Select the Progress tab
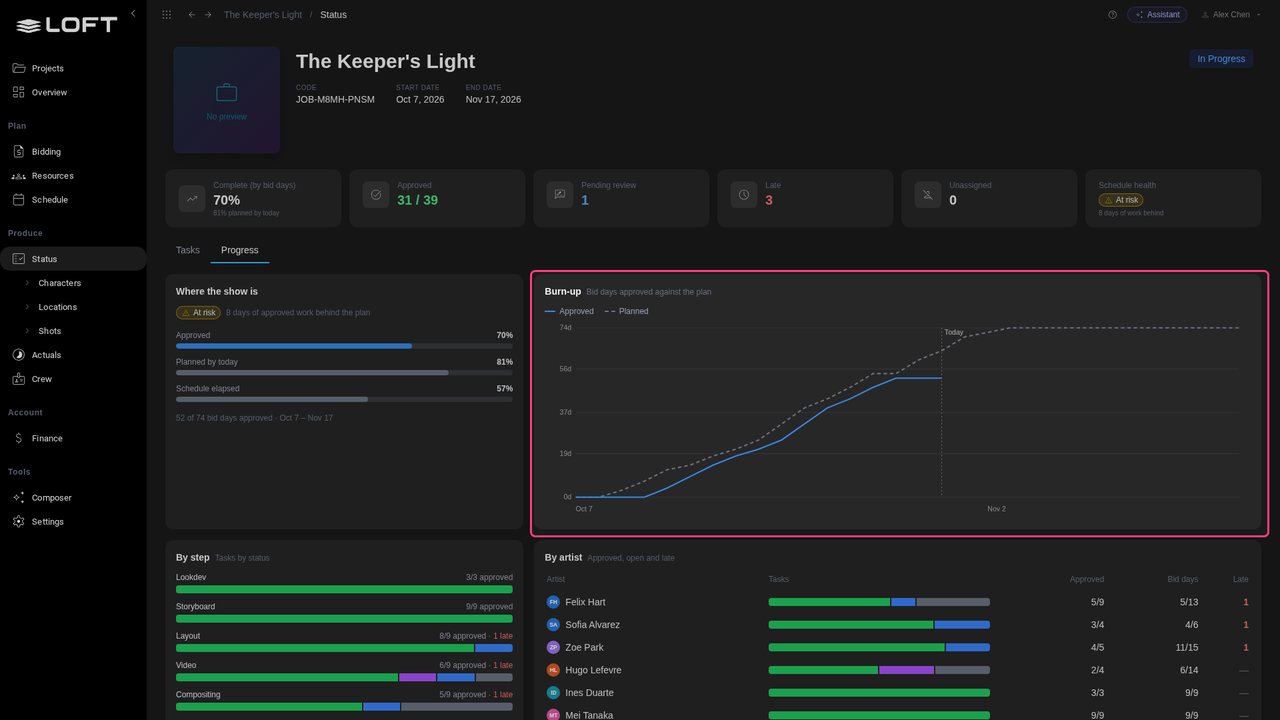 point(240,250)
